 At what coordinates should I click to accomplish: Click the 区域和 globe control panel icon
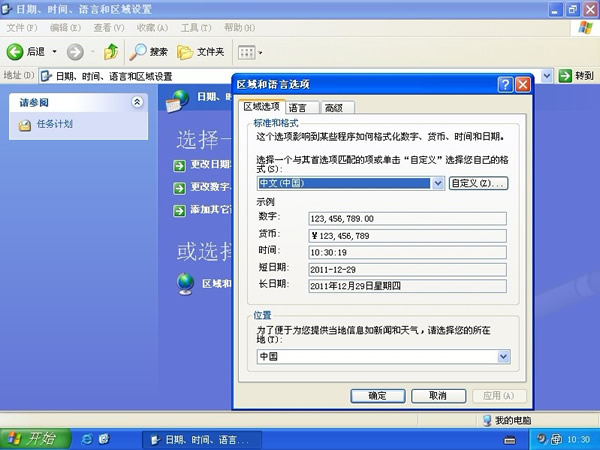(x=186, y=284)
